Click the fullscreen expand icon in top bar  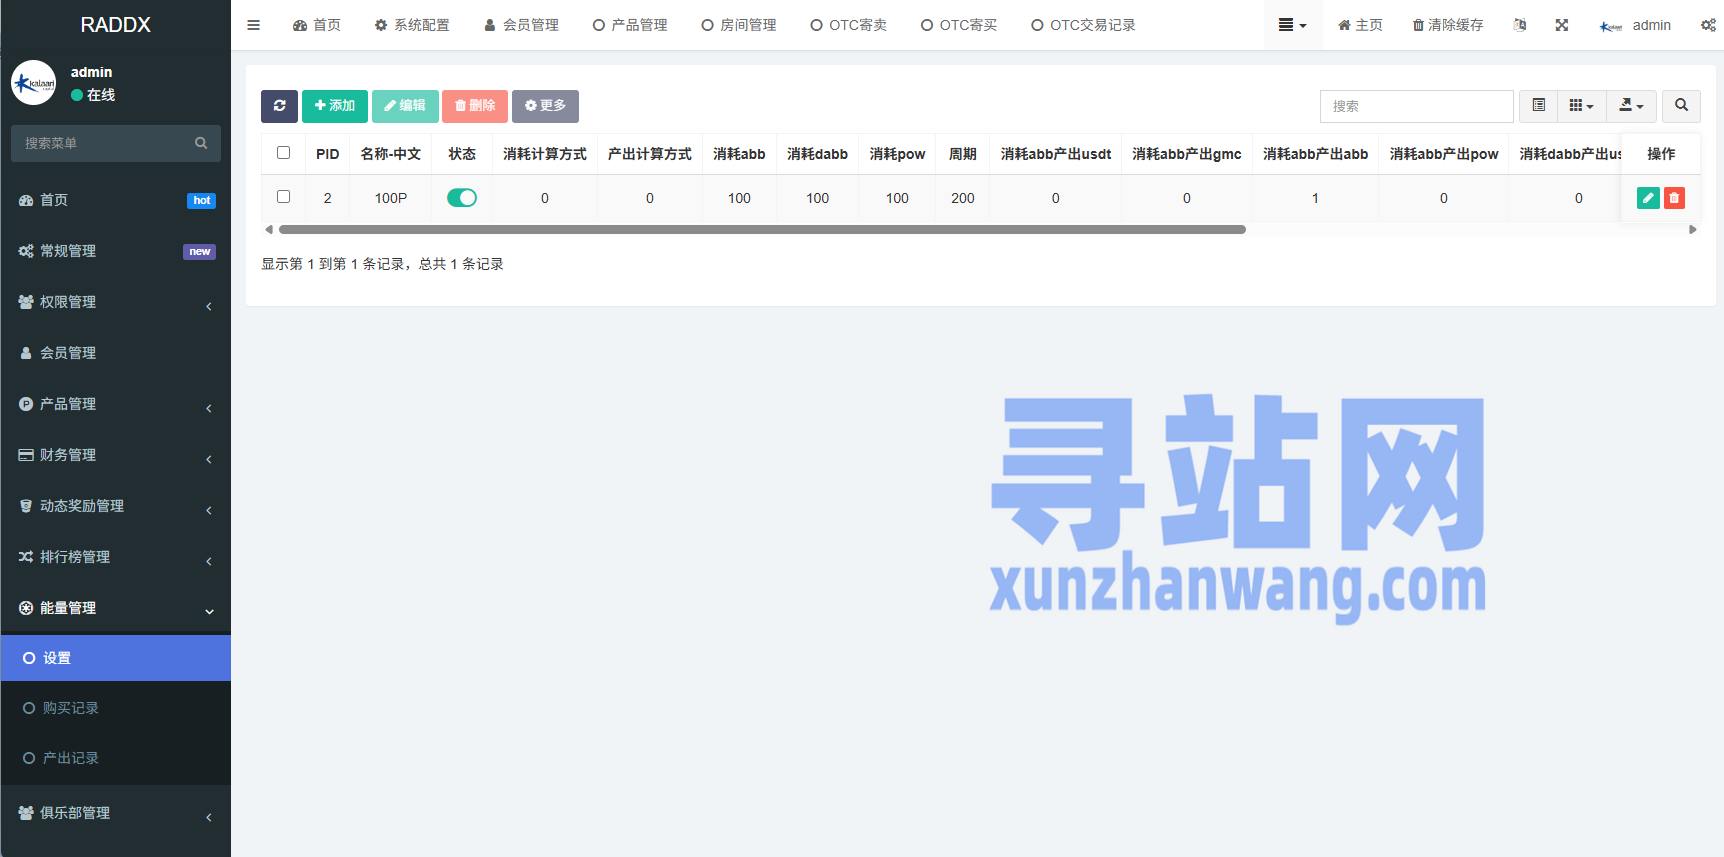[1562, 25]
